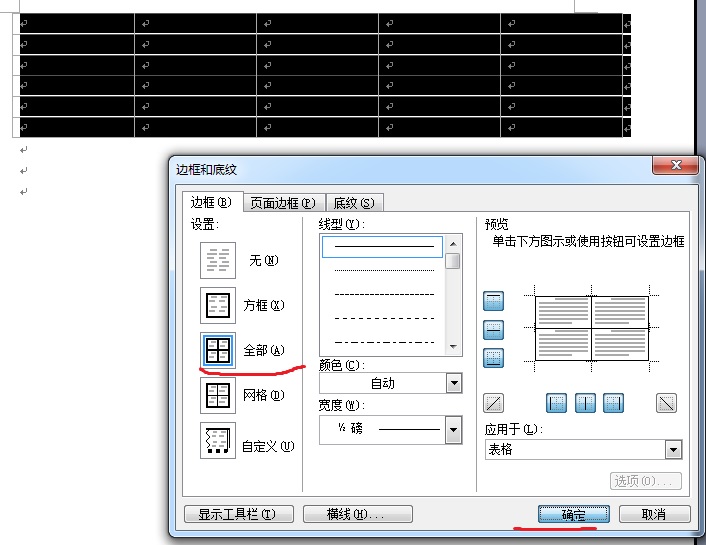Choose the Box (方框) border setting icon

218,305
